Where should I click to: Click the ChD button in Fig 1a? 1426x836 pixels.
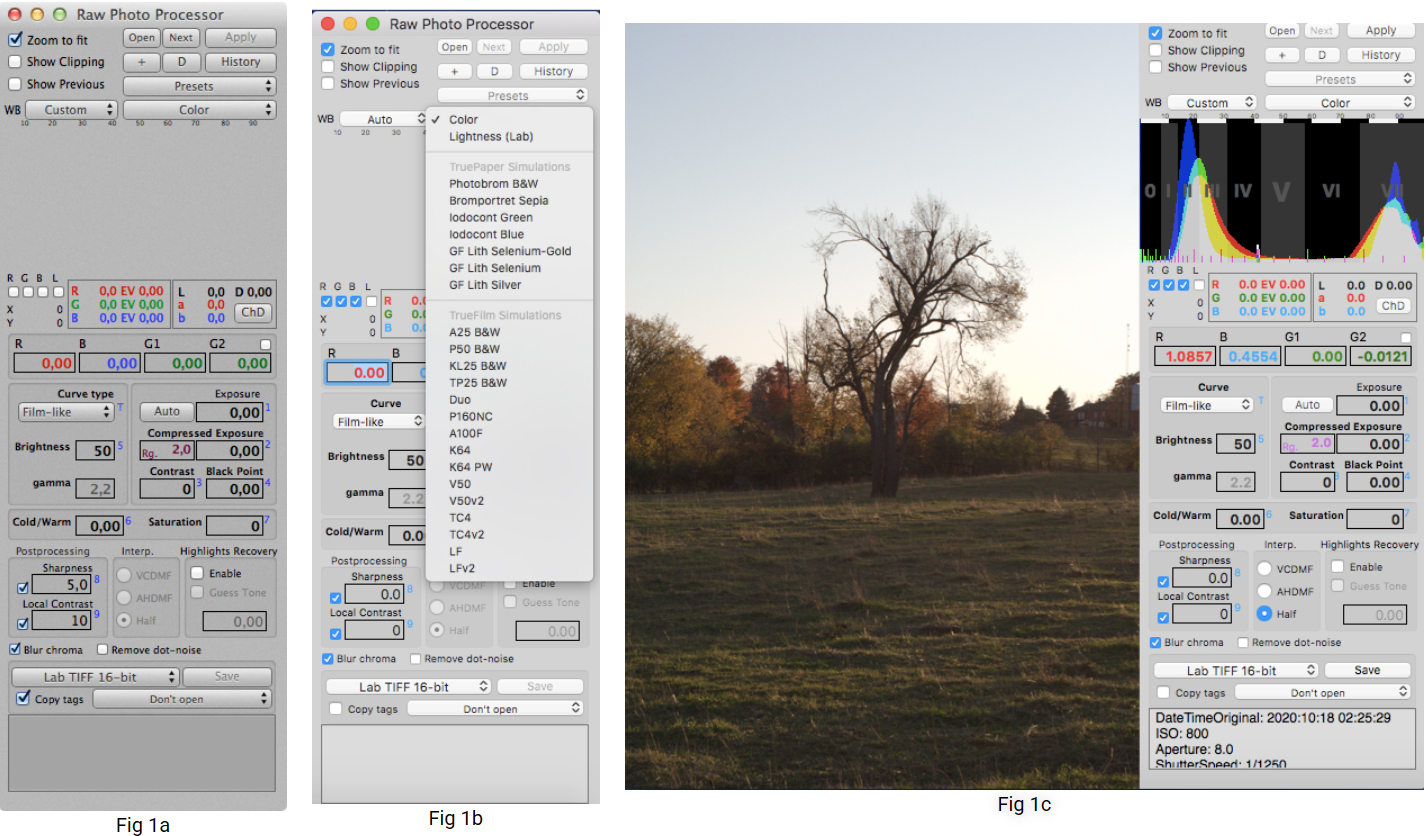pos(253,312)
